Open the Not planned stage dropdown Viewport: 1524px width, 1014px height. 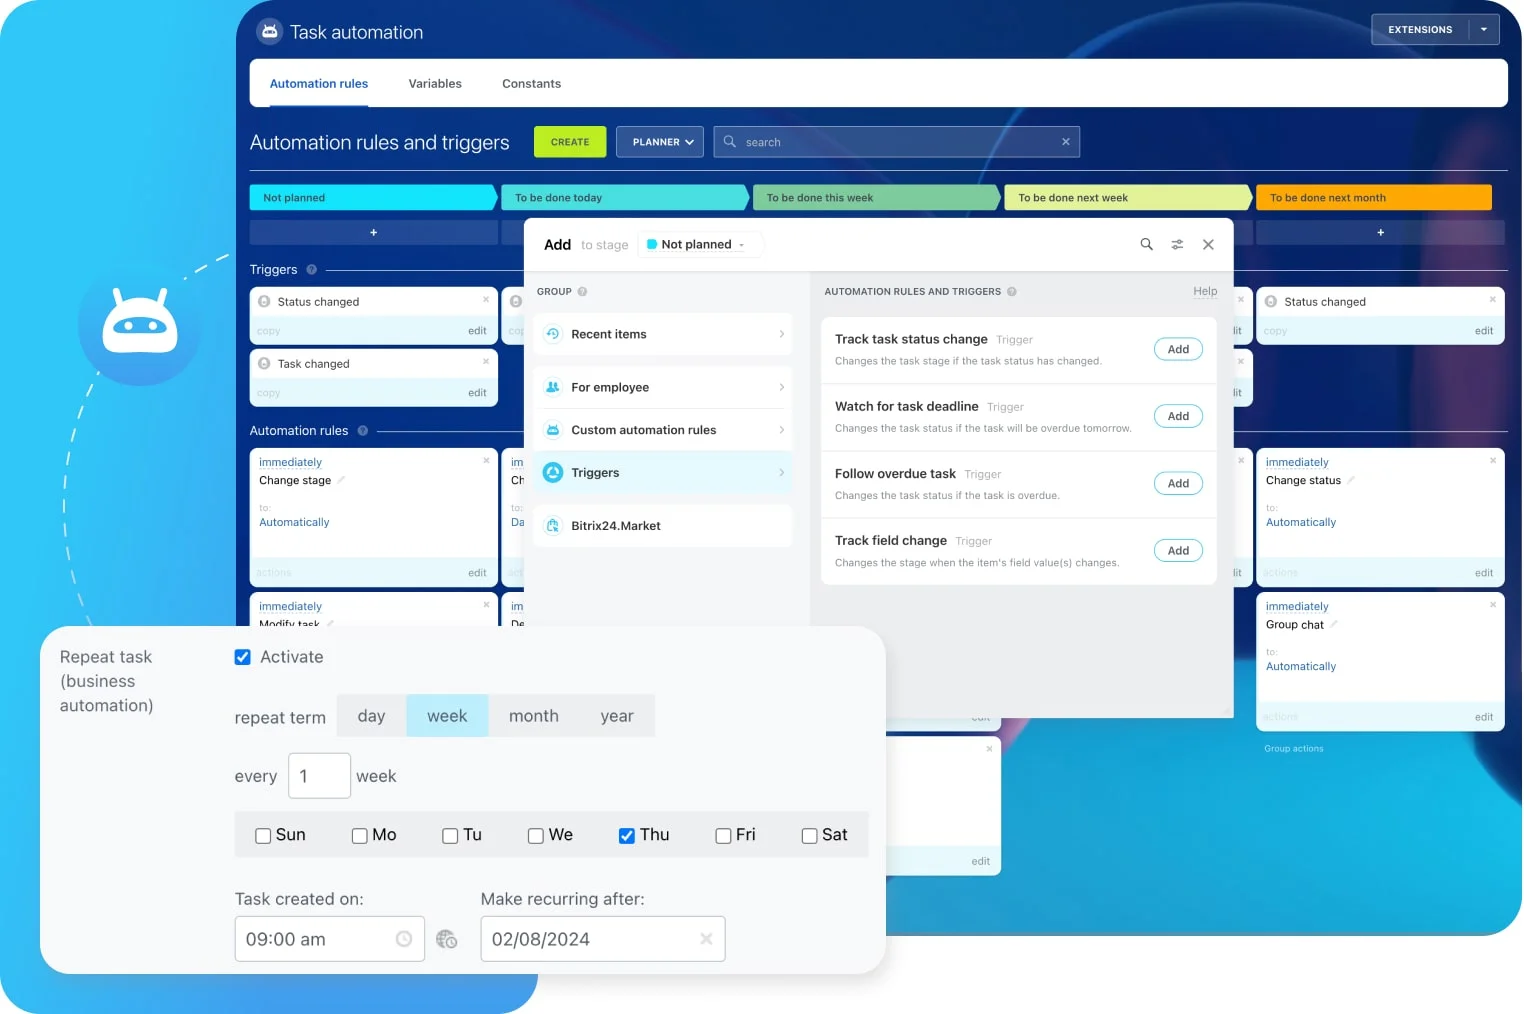700,244
